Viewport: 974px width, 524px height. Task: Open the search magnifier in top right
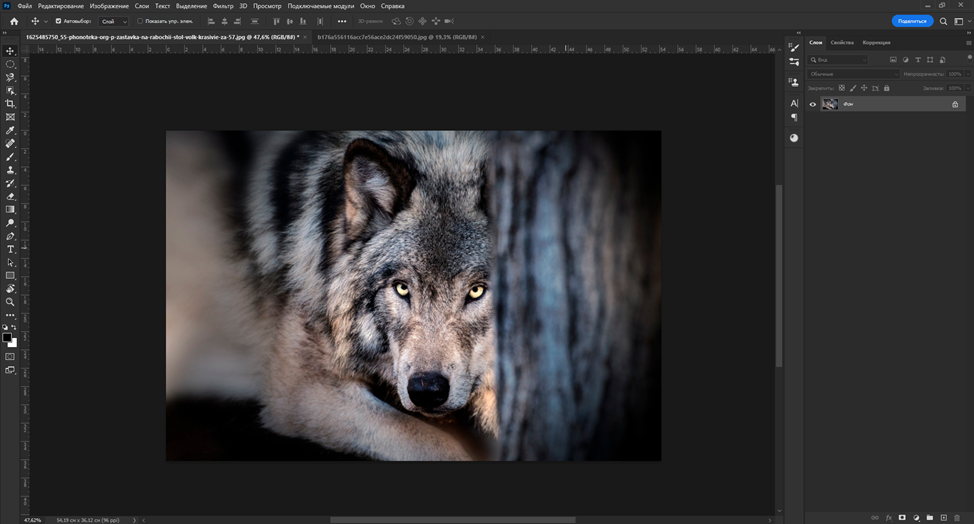click(943, 21)
